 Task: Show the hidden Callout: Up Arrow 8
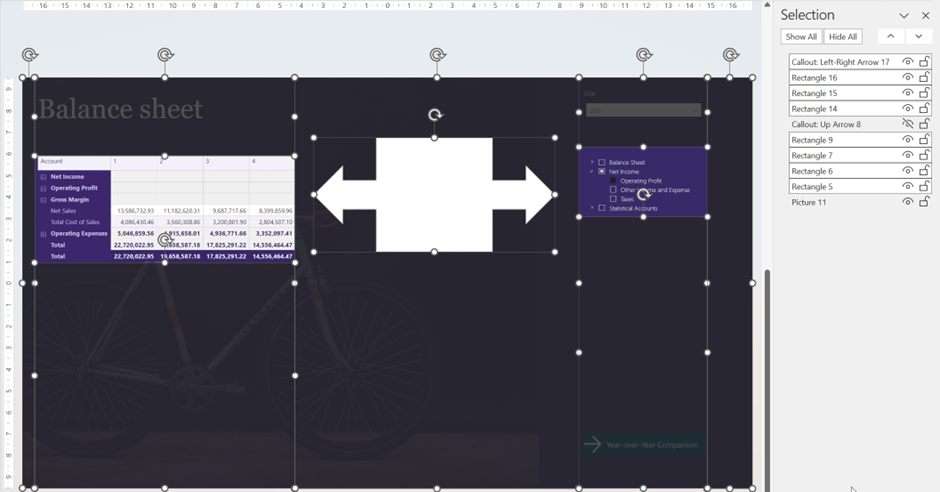click(x=908, y=124)
